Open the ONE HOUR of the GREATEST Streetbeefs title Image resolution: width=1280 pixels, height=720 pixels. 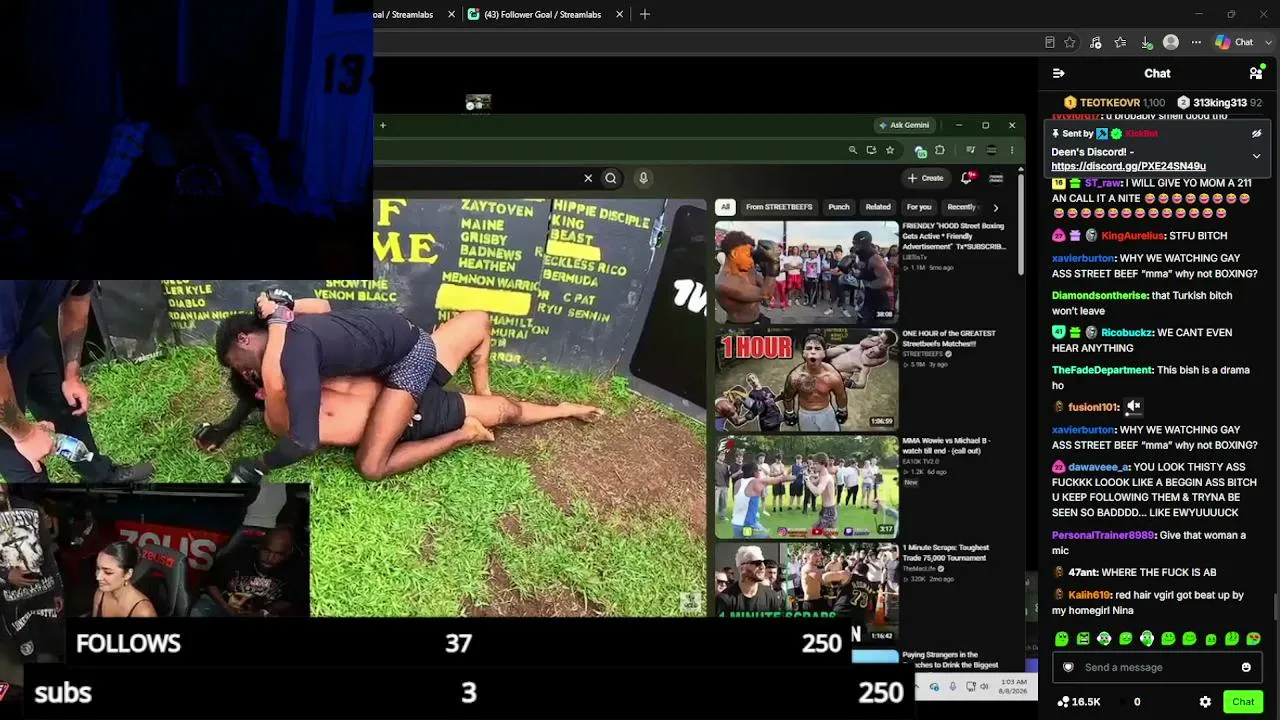click(x=949, y=338)
